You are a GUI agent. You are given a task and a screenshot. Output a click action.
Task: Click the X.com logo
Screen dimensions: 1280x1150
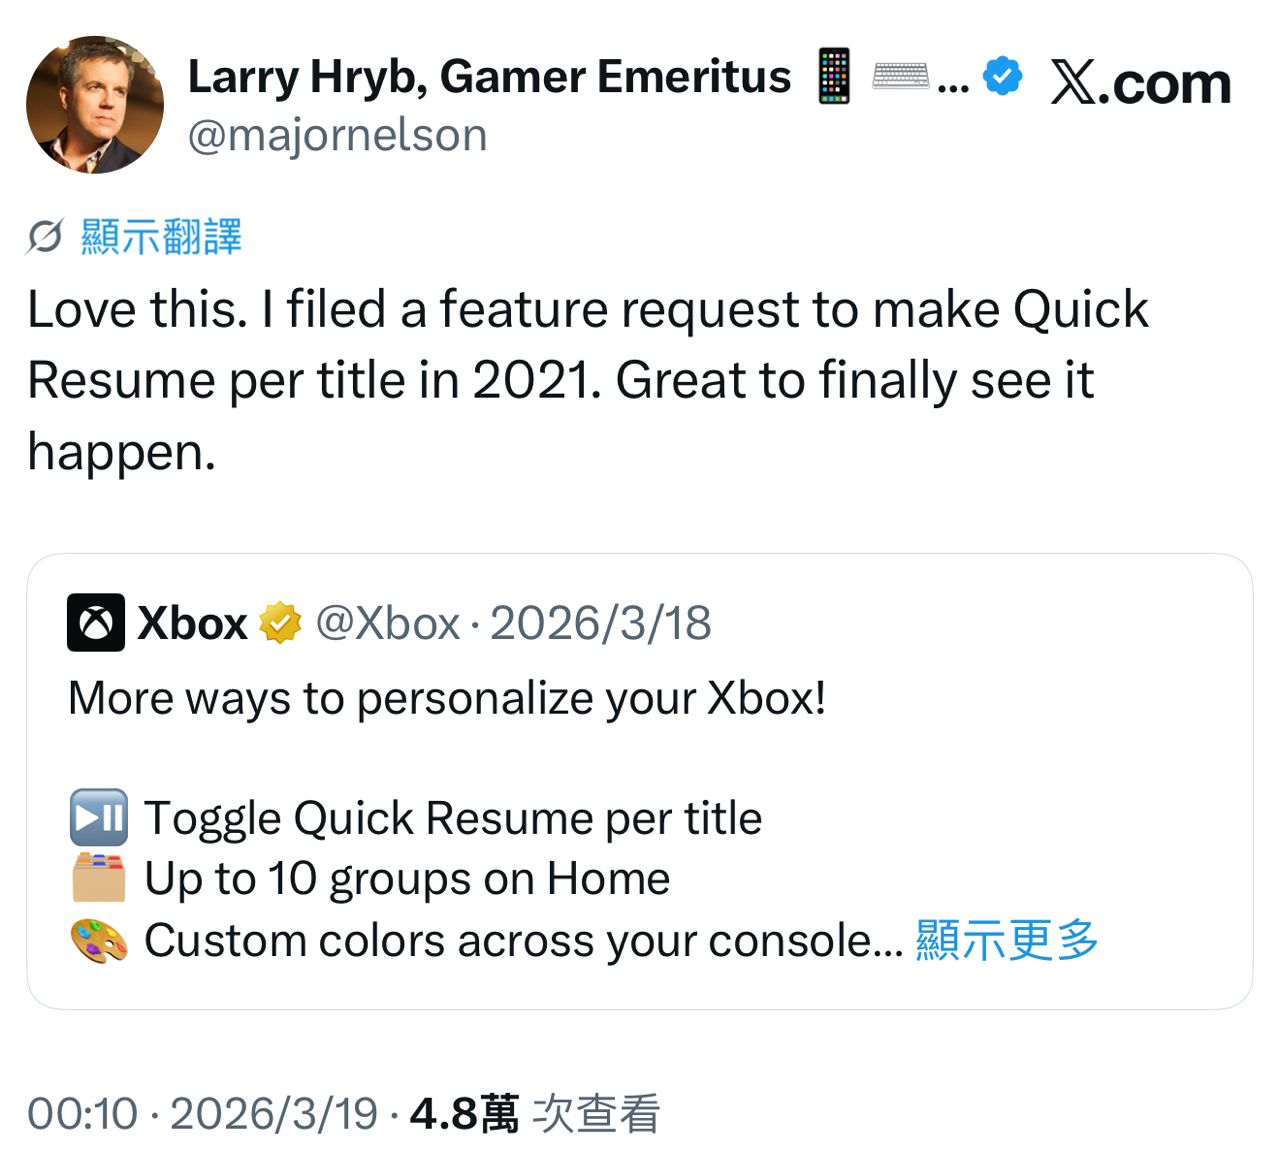pyautogui.click(x=1140, y=82)
